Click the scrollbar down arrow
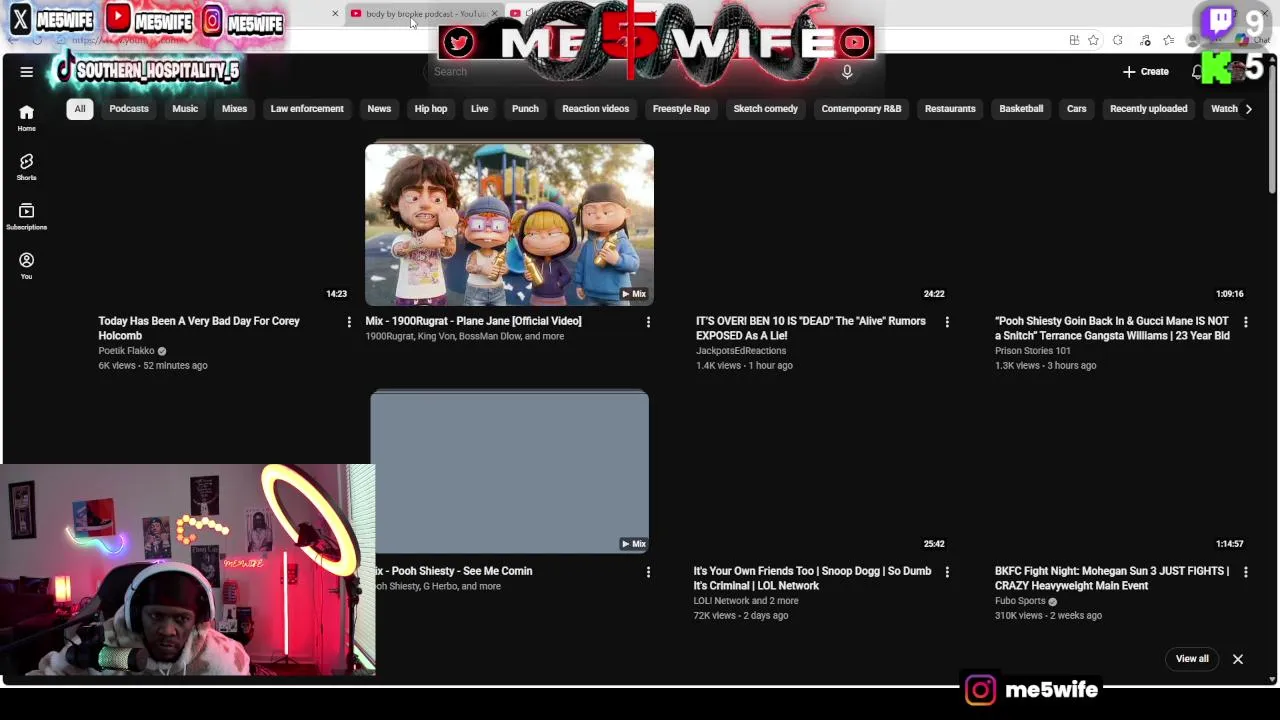Viewport: 1280px width, 720px height. coord(1272,679)
